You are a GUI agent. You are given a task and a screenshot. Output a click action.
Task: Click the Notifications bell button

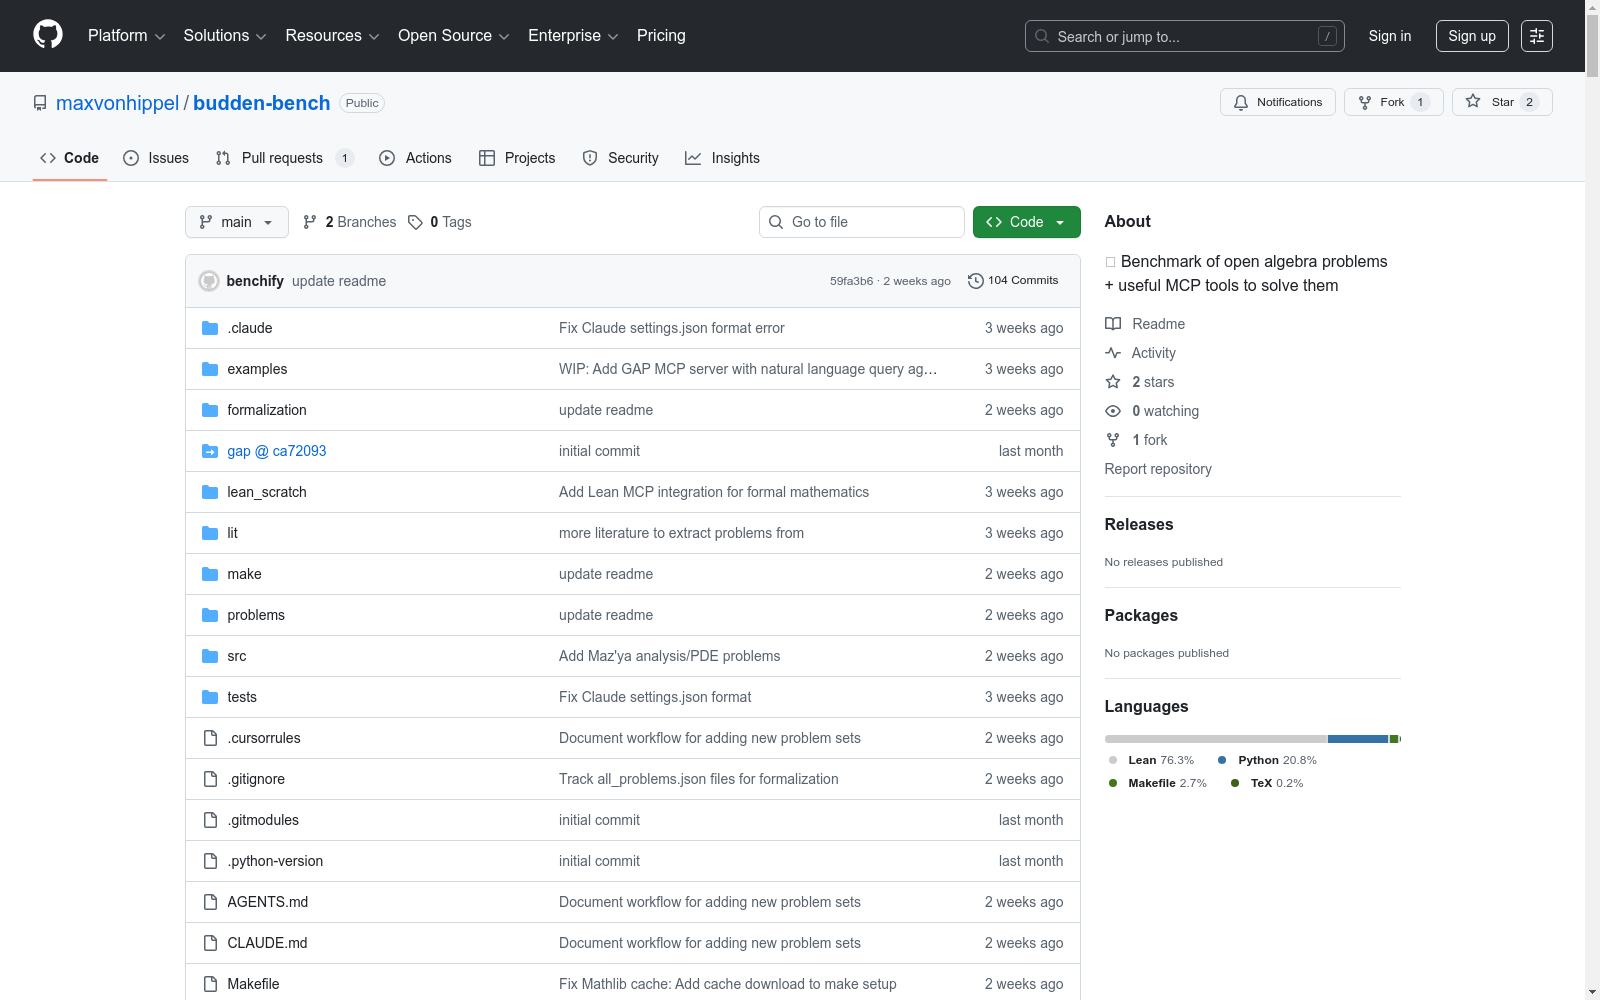[x=1277, y=102]
